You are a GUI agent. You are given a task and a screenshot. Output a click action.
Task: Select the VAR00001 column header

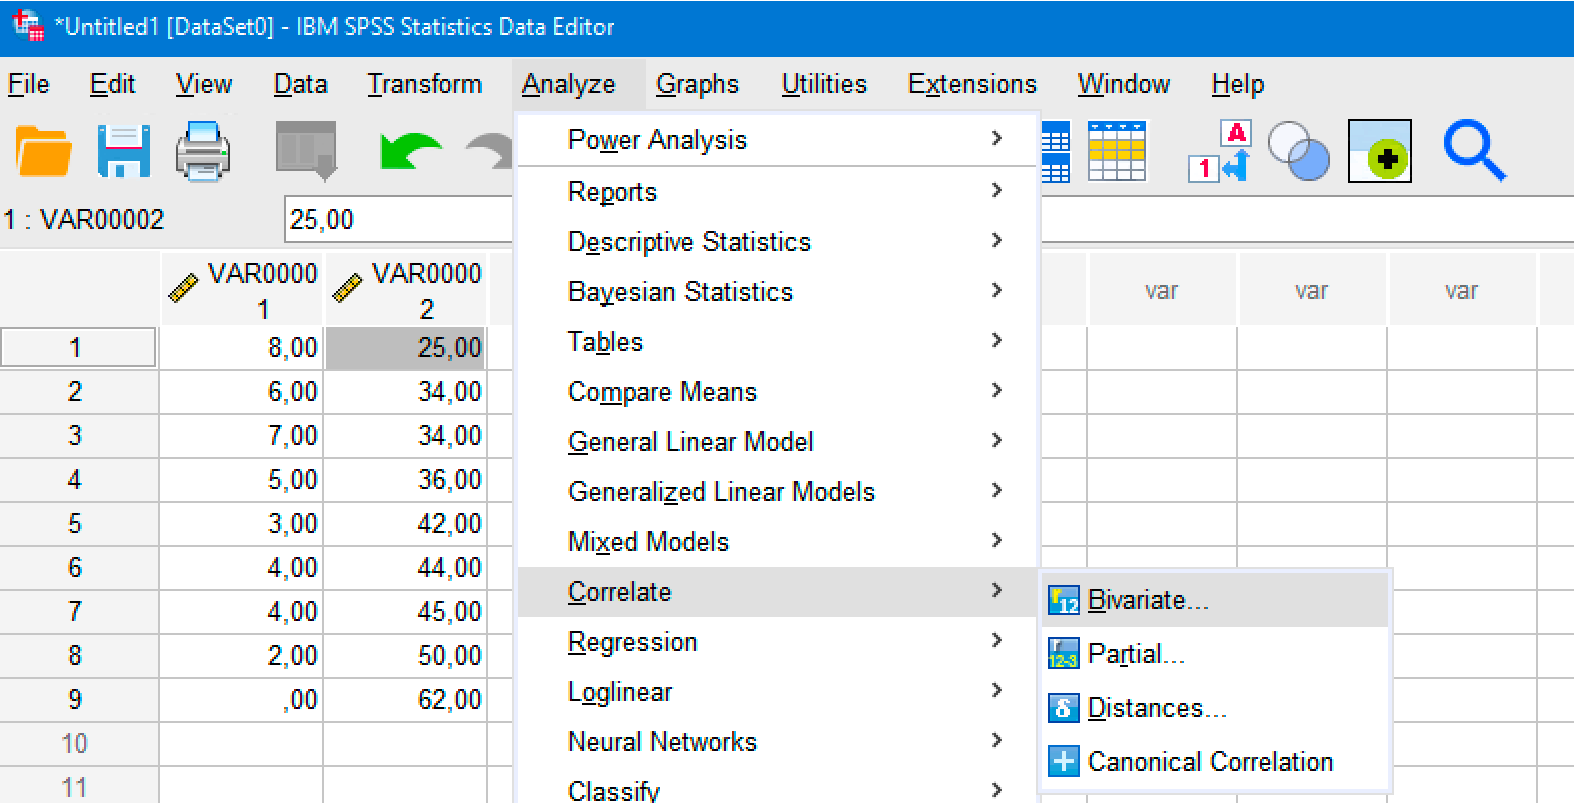tap(240, 290)
